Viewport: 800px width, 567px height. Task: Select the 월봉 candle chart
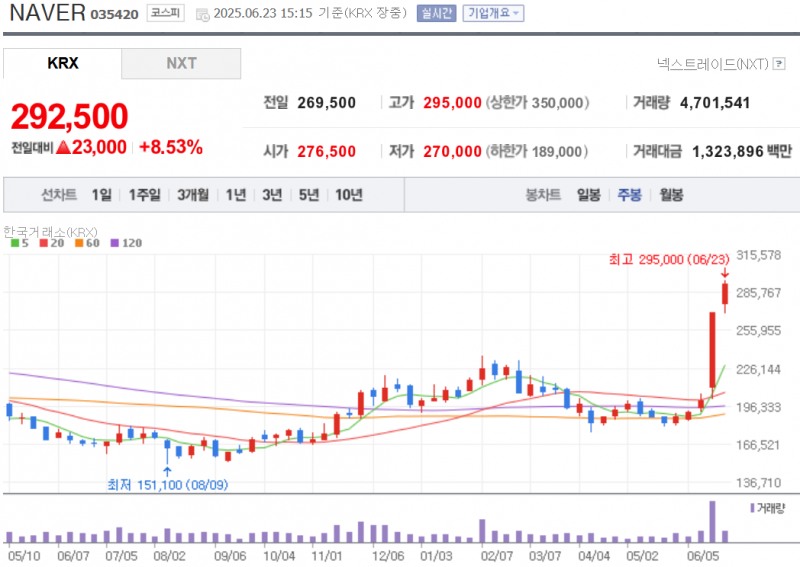pos(671,194)
